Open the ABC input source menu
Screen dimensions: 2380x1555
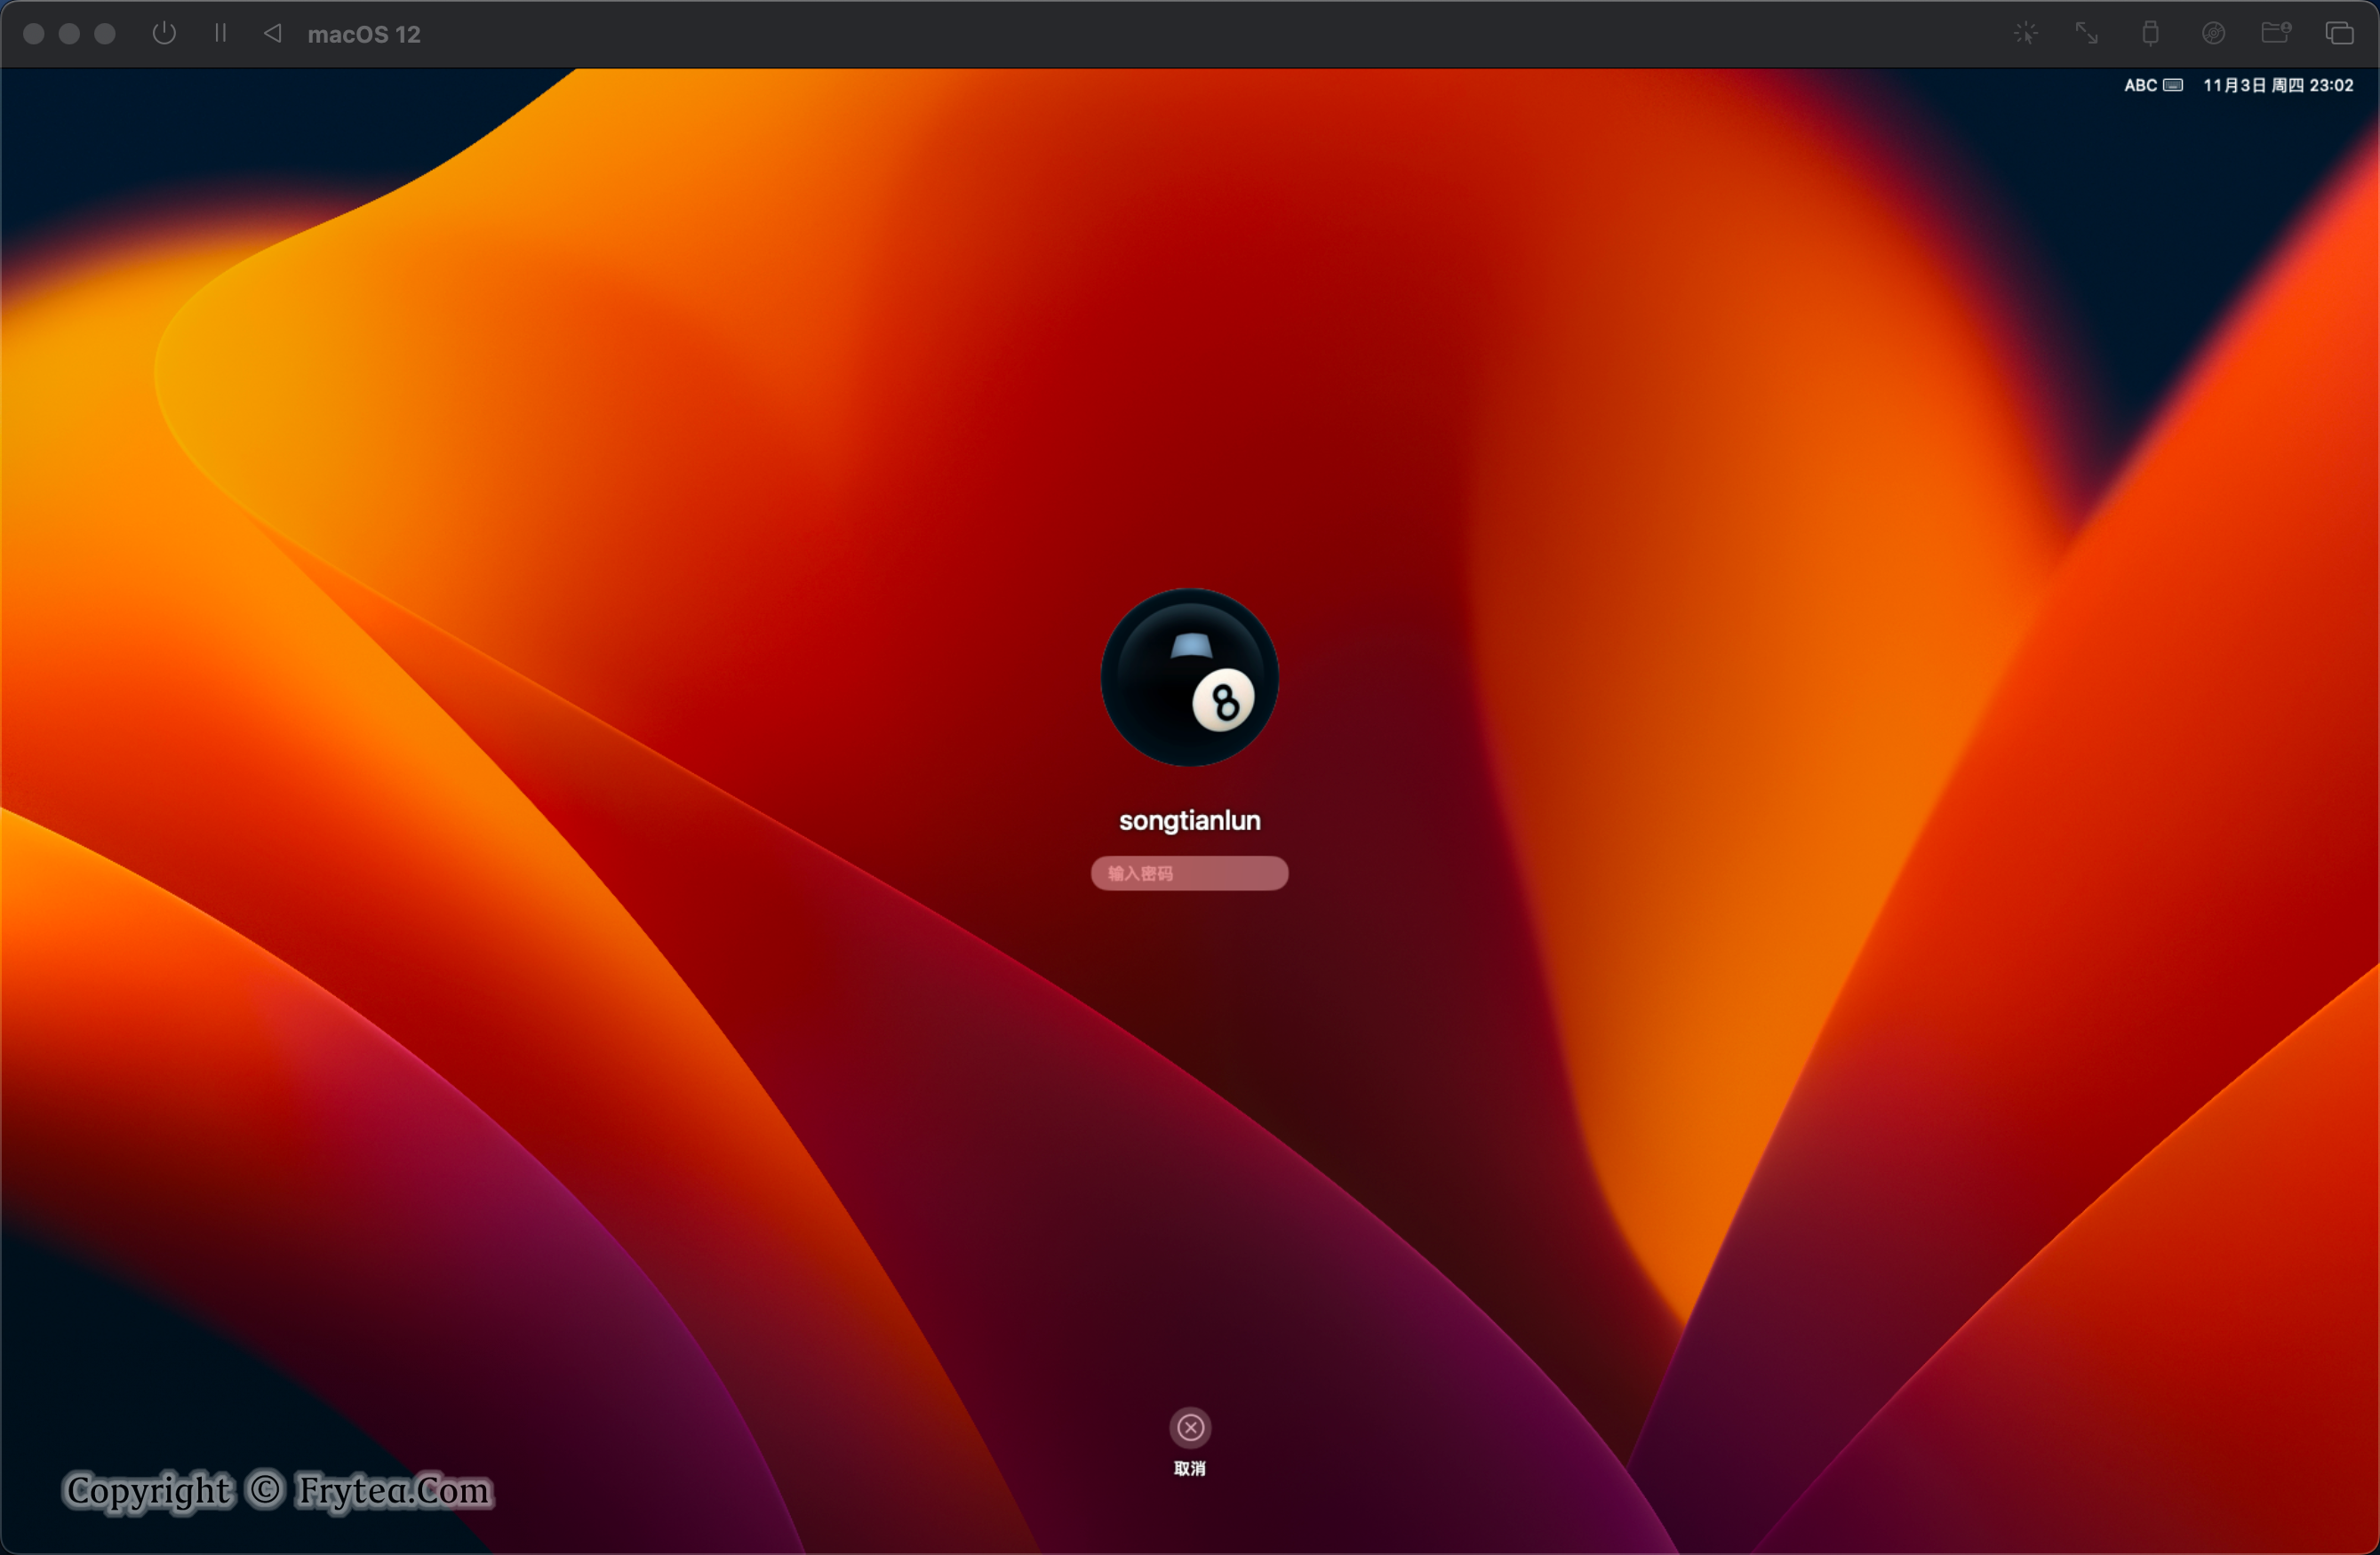2140,85
